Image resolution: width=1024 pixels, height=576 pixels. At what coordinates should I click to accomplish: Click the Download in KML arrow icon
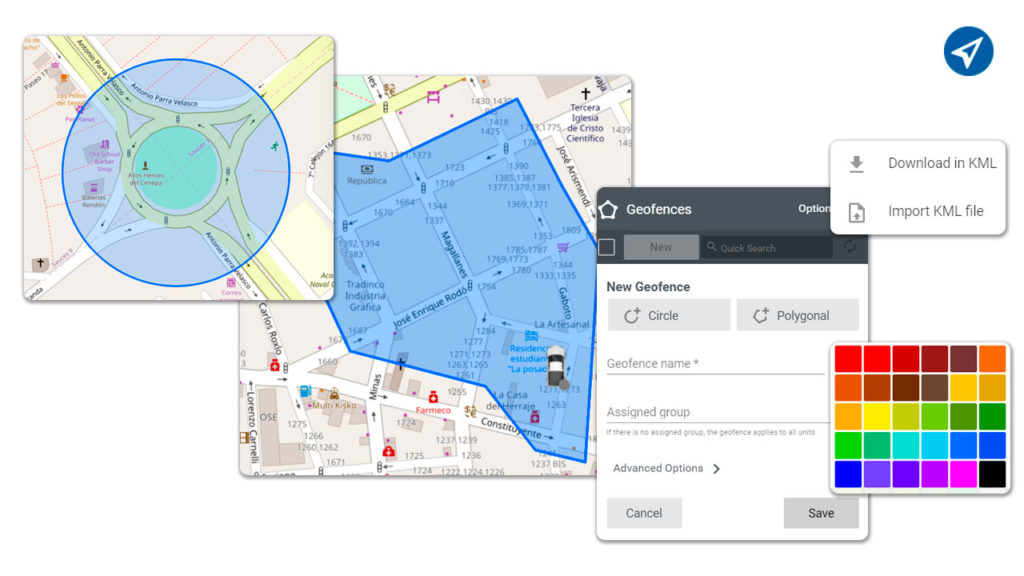point(856,164)
